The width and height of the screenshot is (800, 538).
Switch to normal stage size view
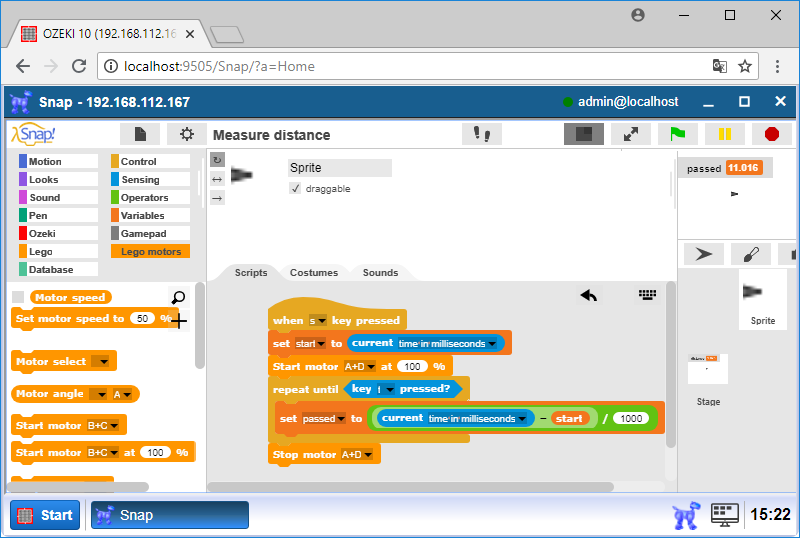[584, 134]
